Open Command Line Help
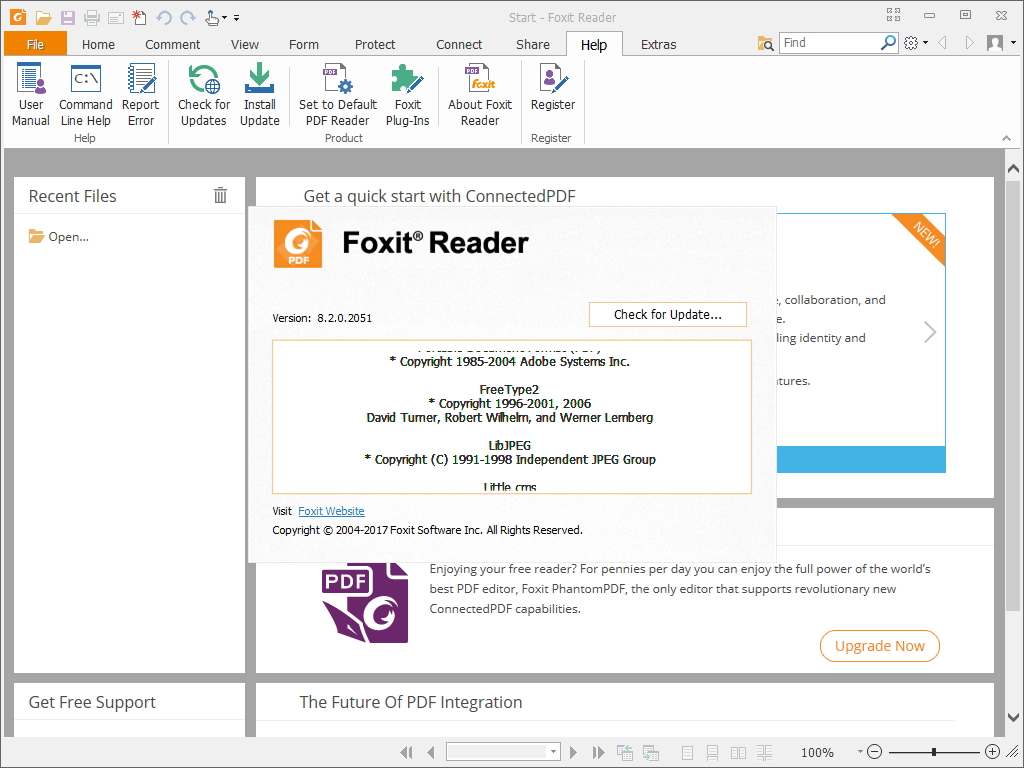1024x768 pixels. [x=85, y=93]
